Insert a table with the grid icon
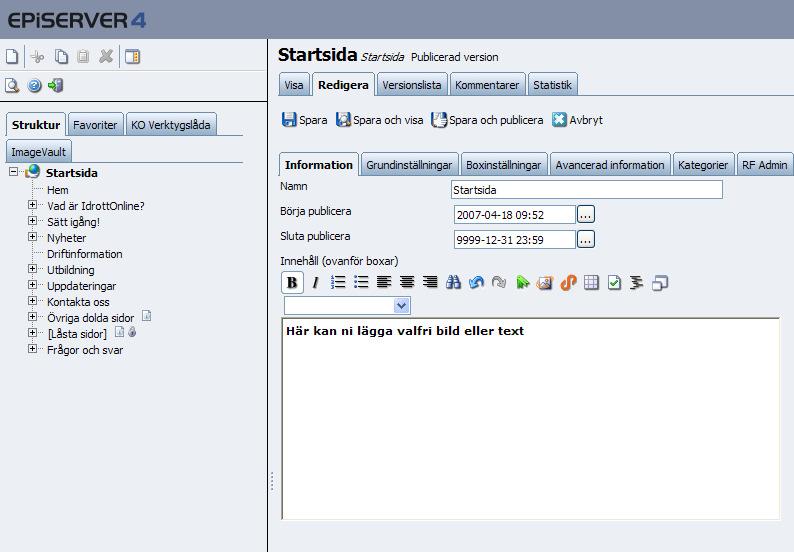 (x=591, y=282)
